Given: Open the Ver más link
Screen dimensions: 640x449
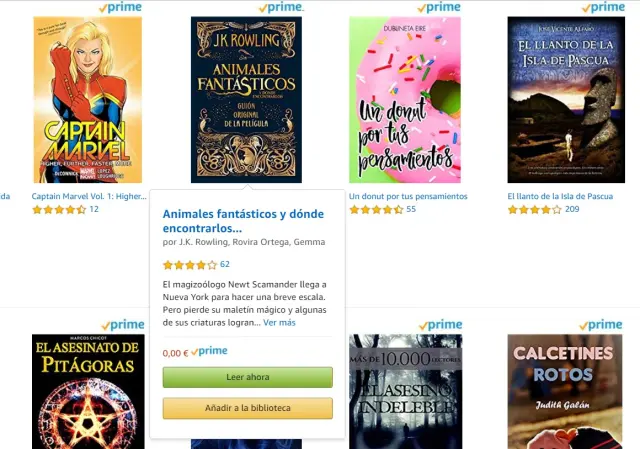Looking at the screenshot, I should click(x=279, y=323).
